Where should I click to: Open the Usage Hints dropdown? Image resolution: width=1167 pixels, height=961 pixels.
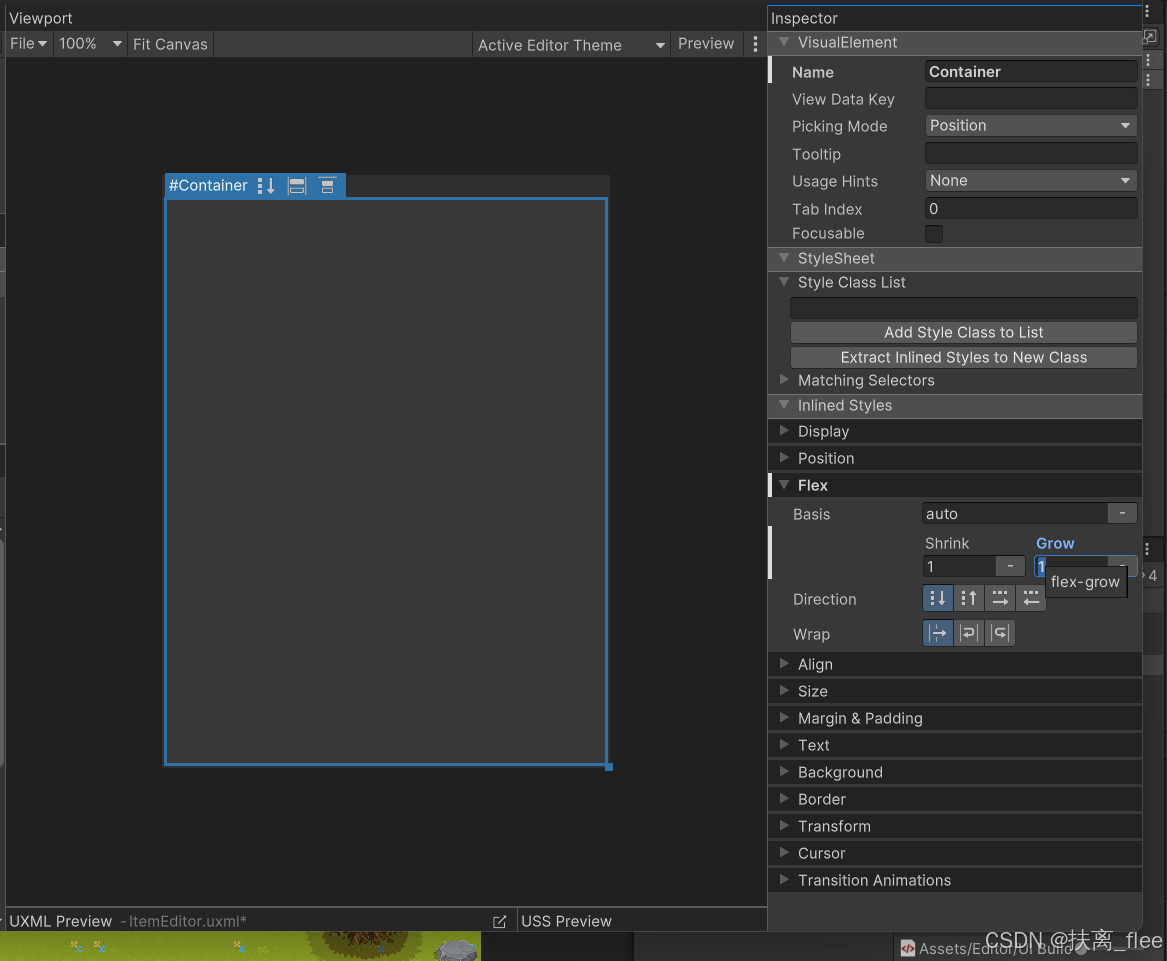(1030, 180)
